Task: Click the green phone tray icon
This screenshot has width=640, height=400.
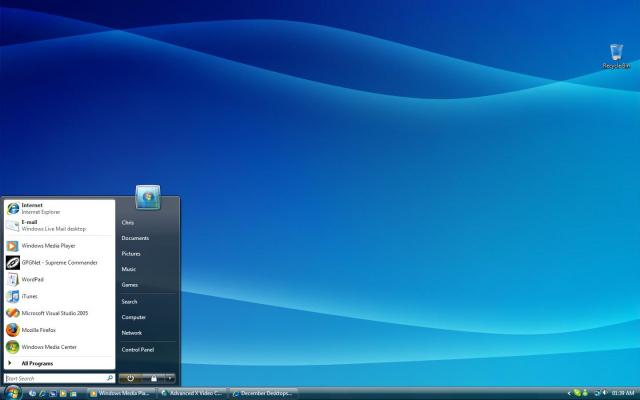Action: 577,392
